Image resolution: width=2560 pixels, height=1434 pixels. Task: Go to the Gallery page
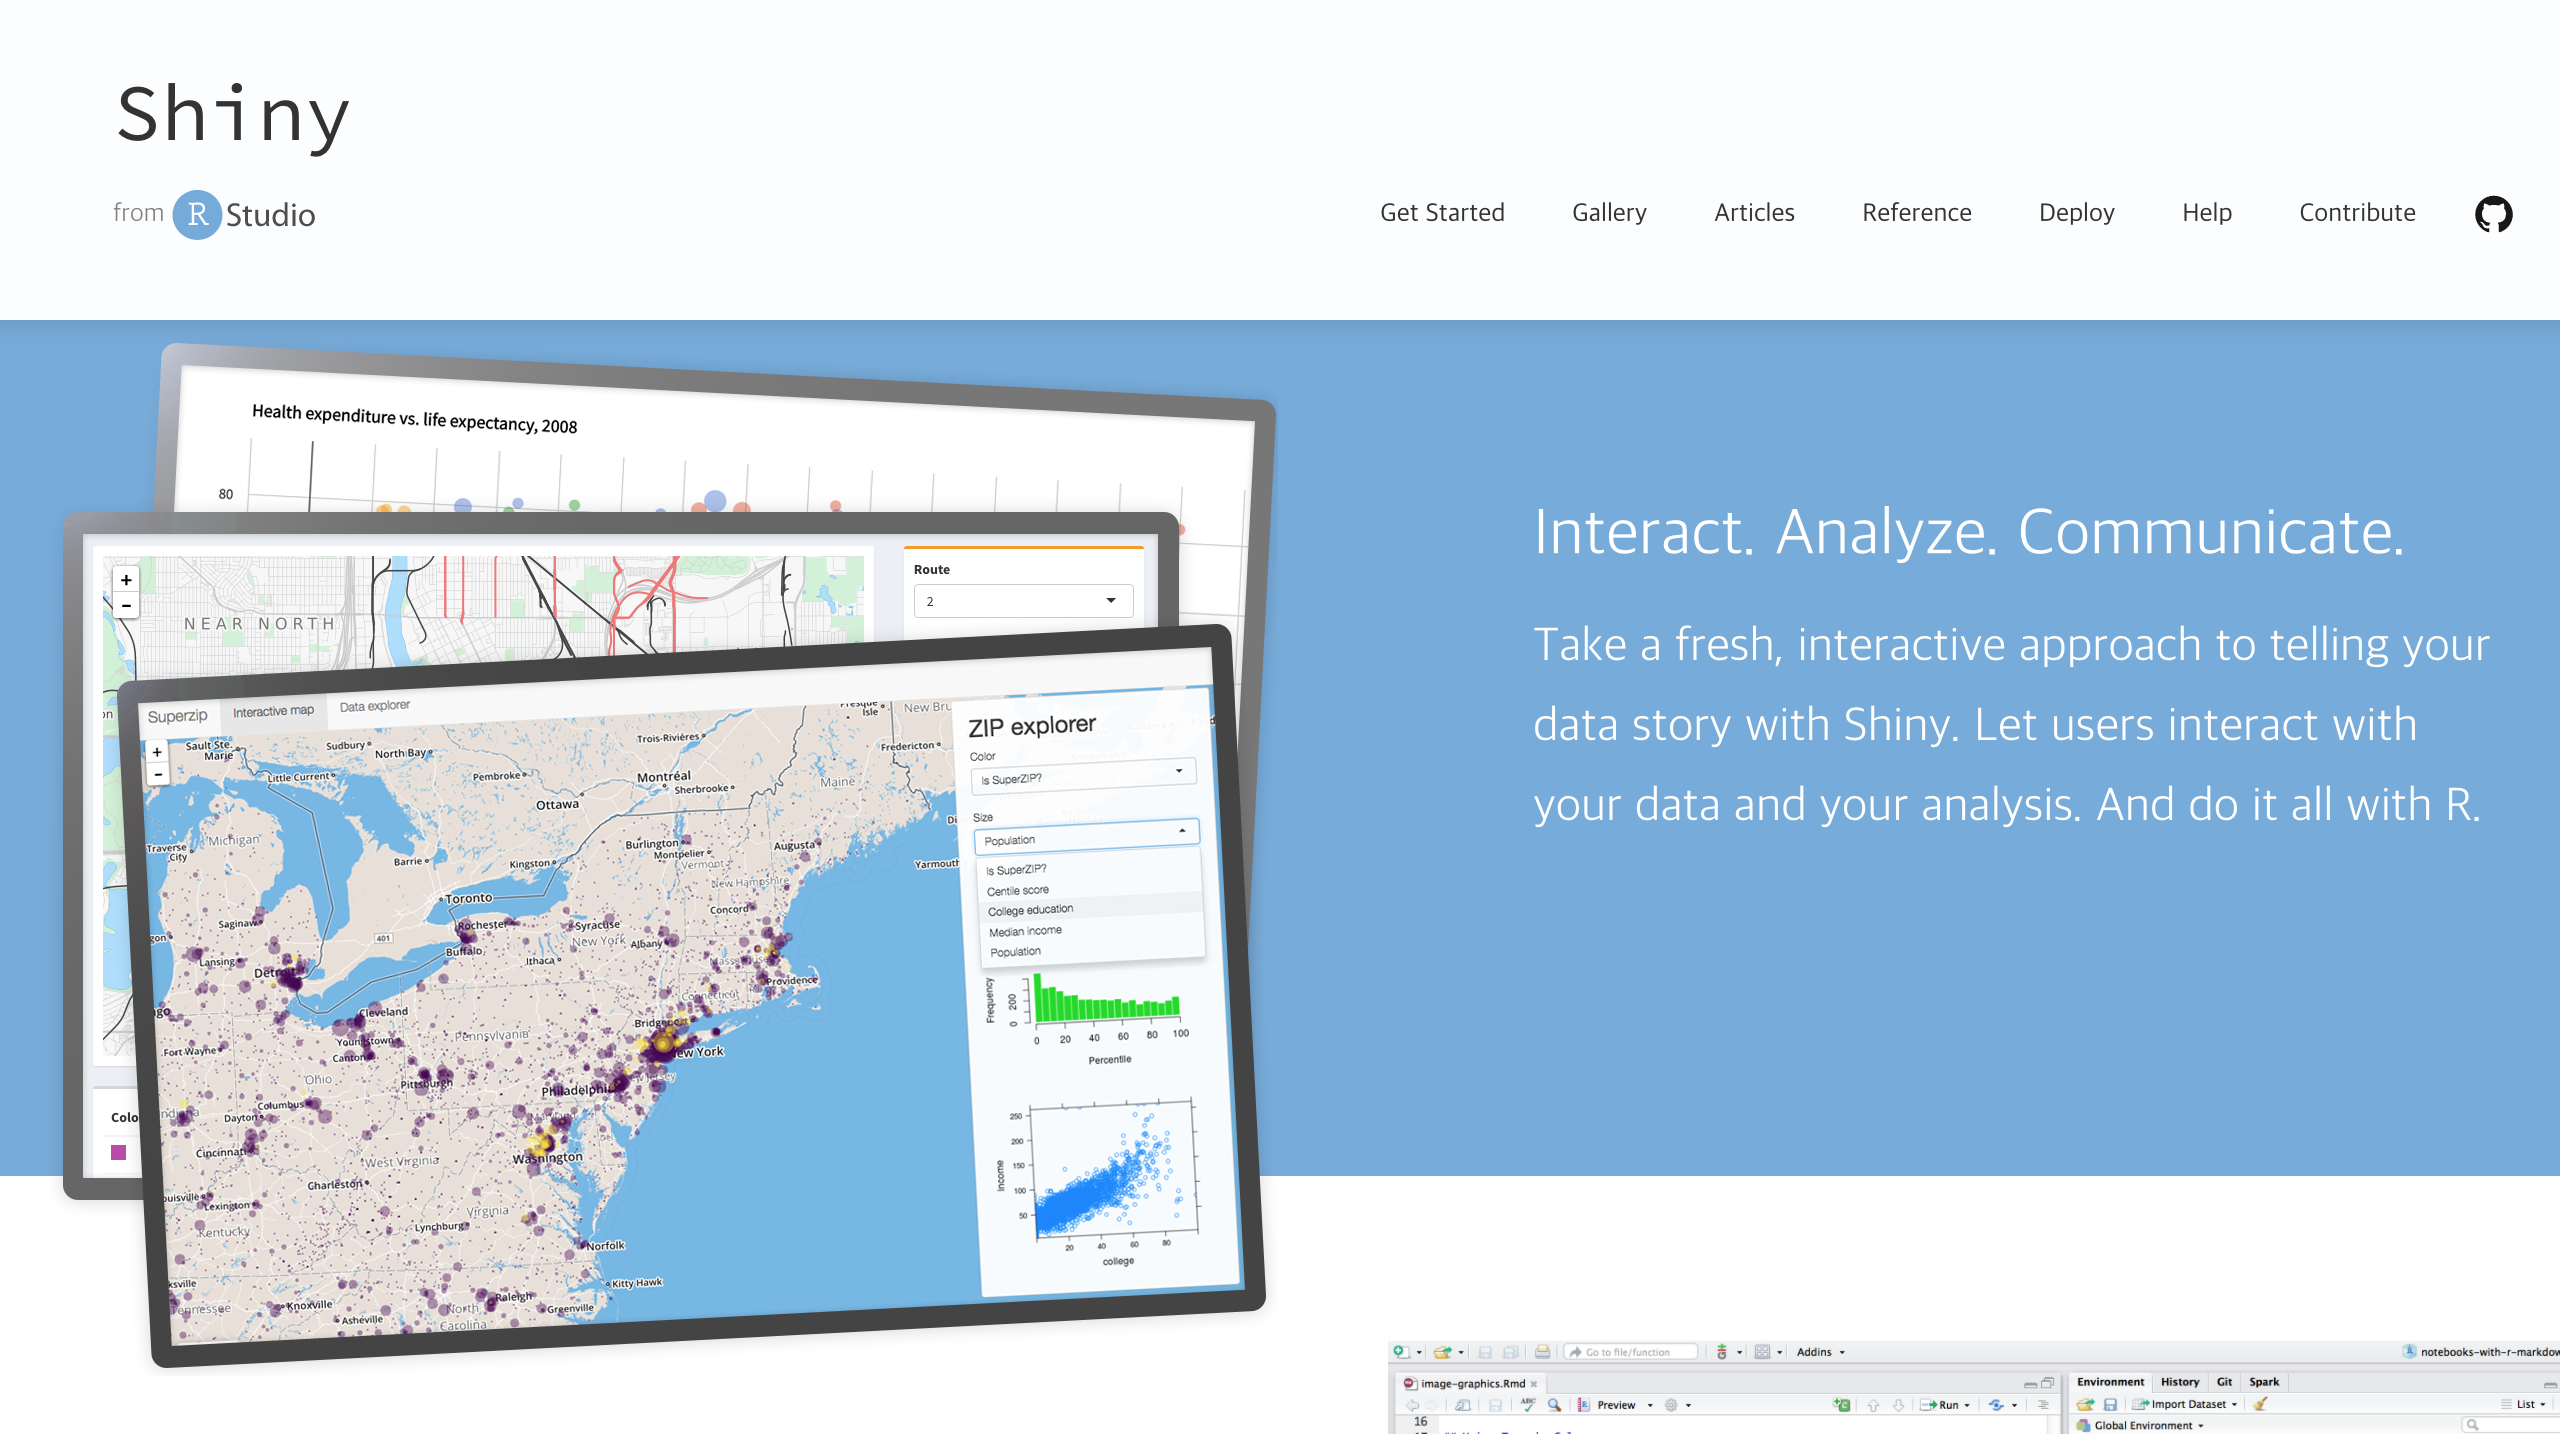point(1609,213)
